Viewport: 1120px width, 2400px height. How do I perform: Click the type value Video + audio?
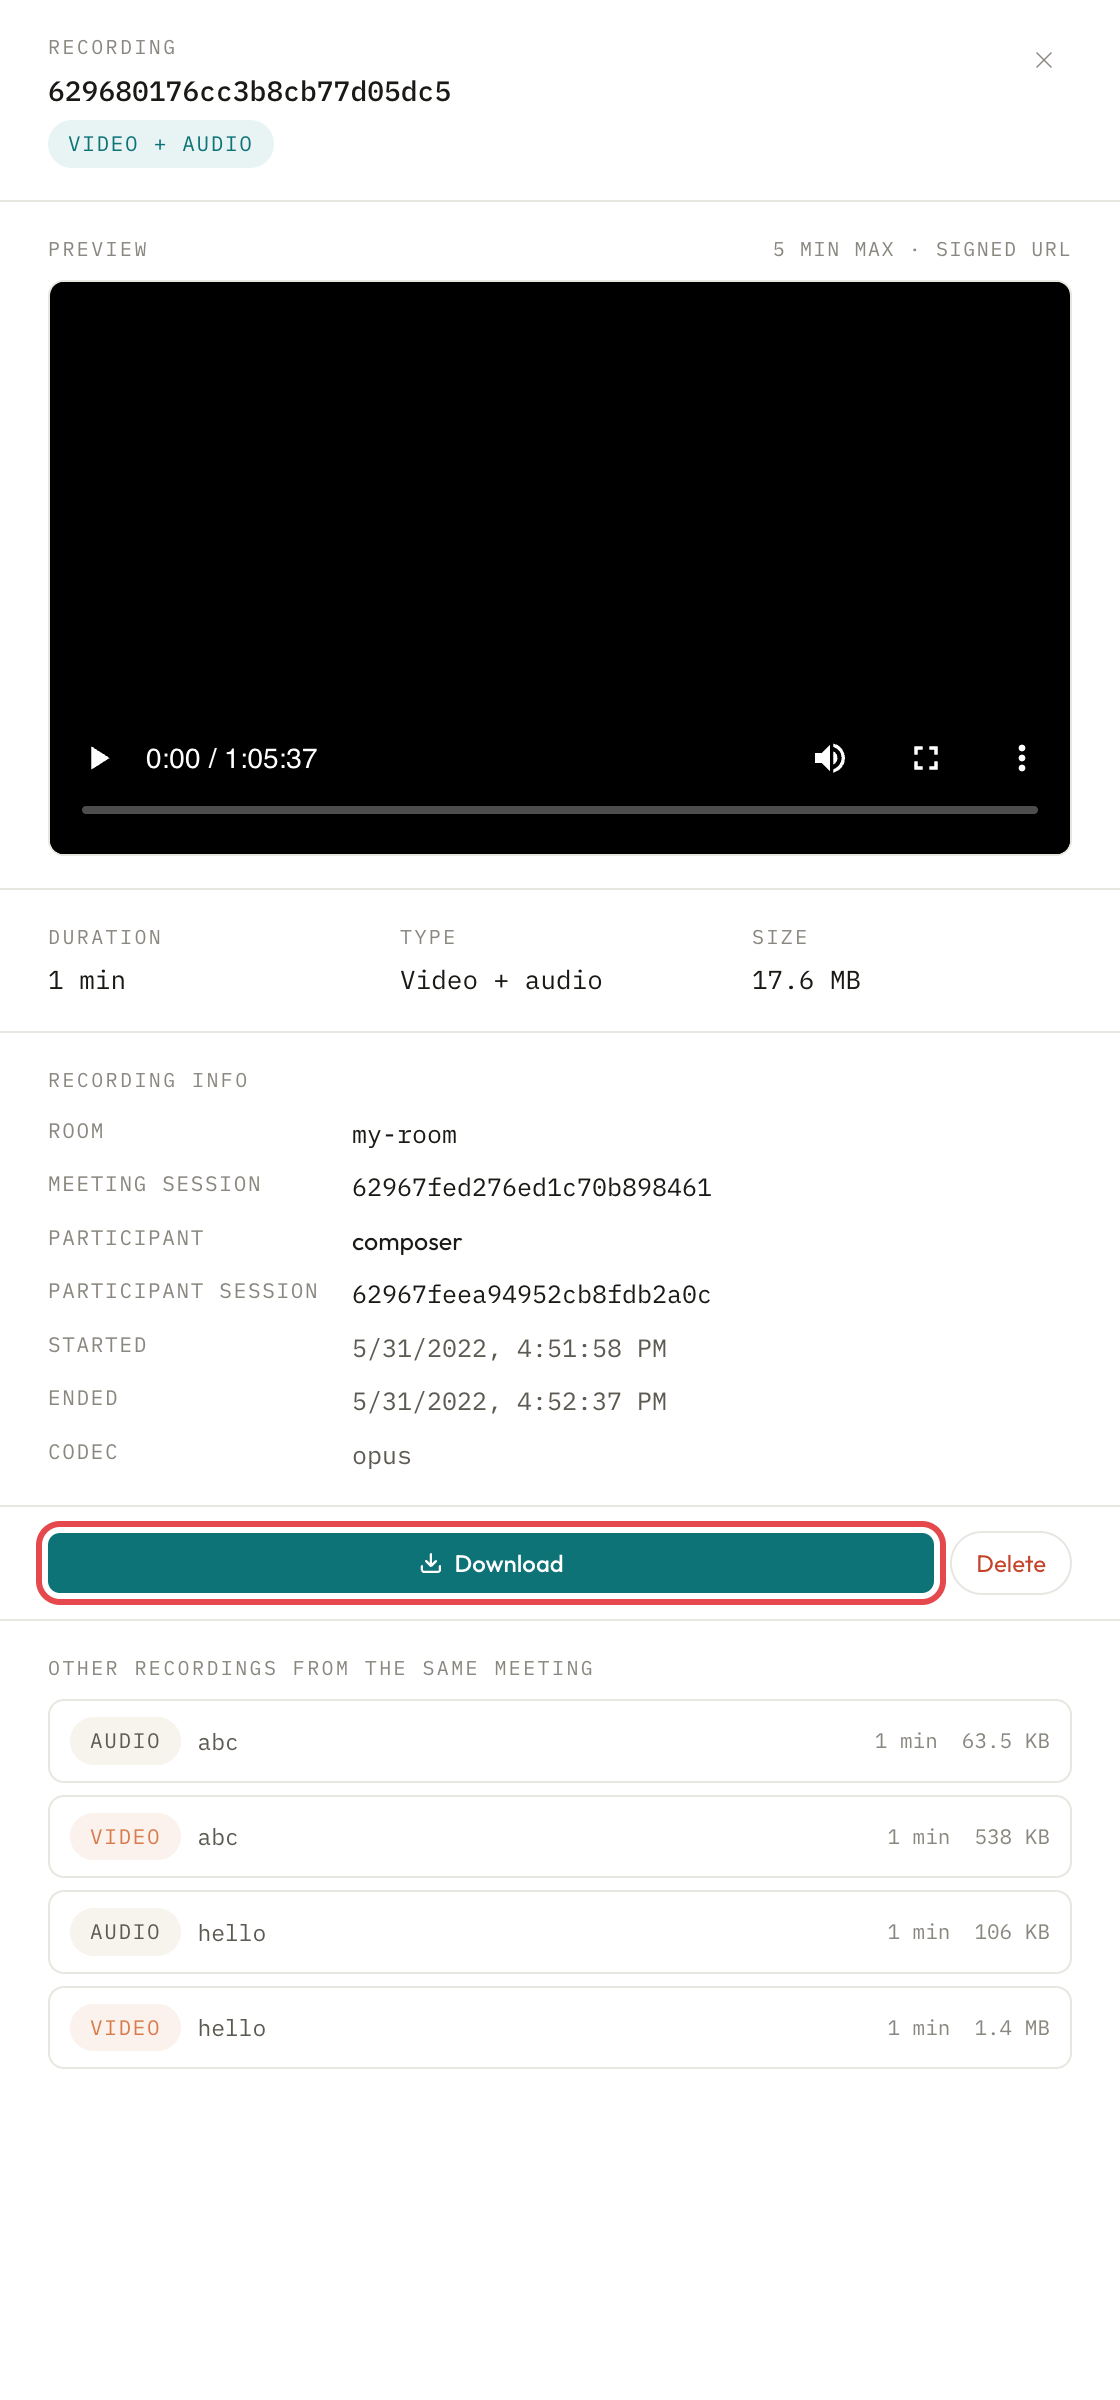501,980
